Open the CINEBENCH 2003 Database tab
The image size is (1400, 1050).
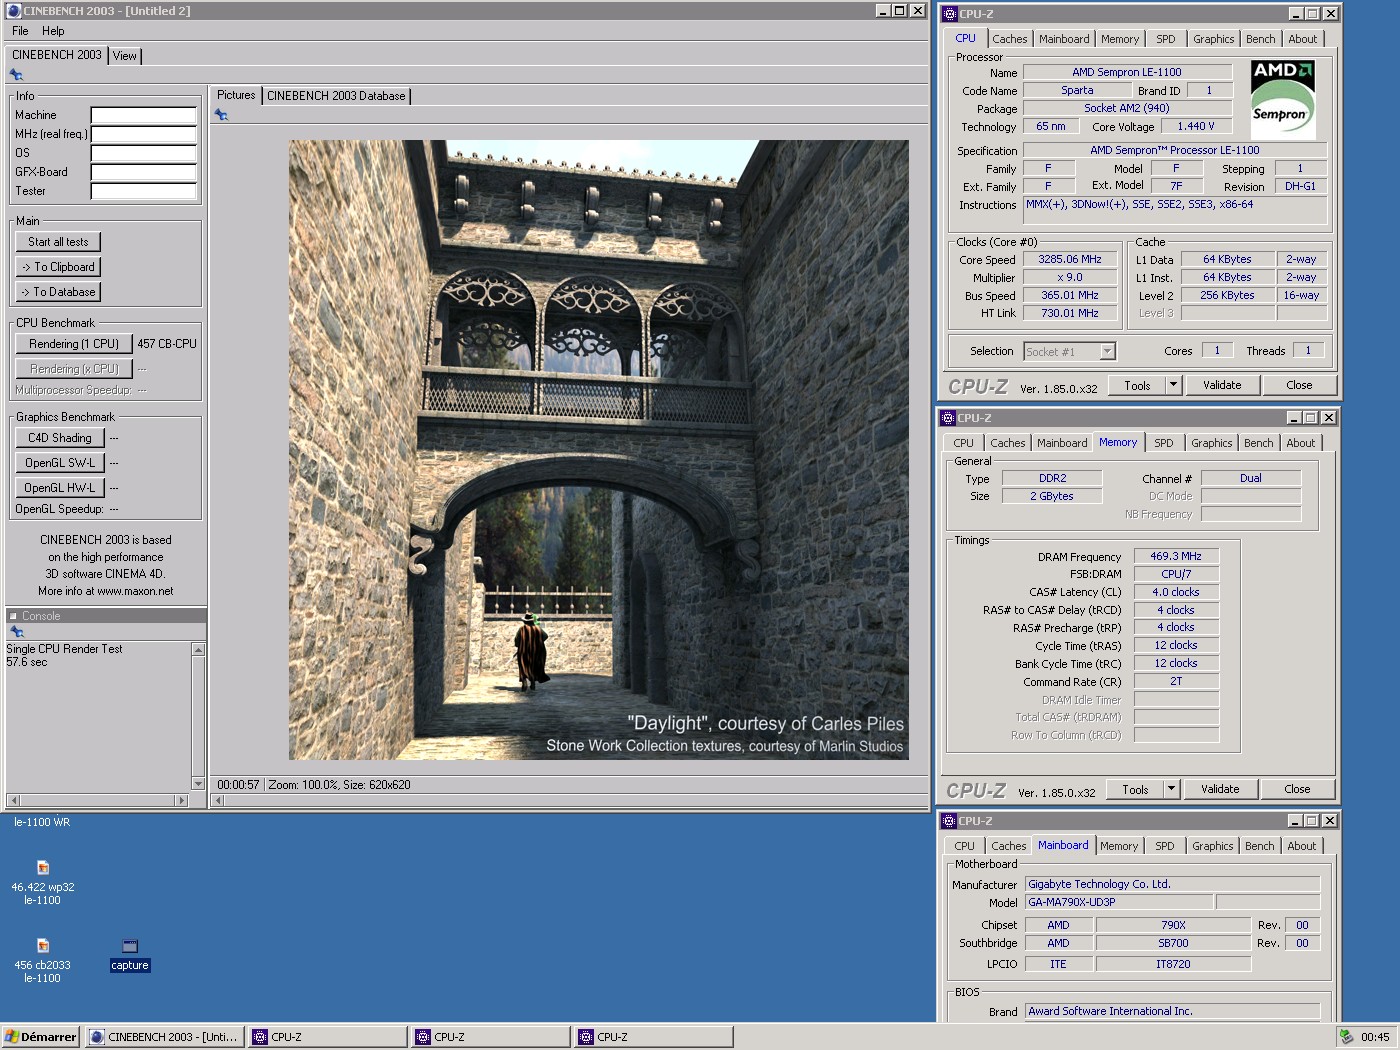click(x=336, y=96)
